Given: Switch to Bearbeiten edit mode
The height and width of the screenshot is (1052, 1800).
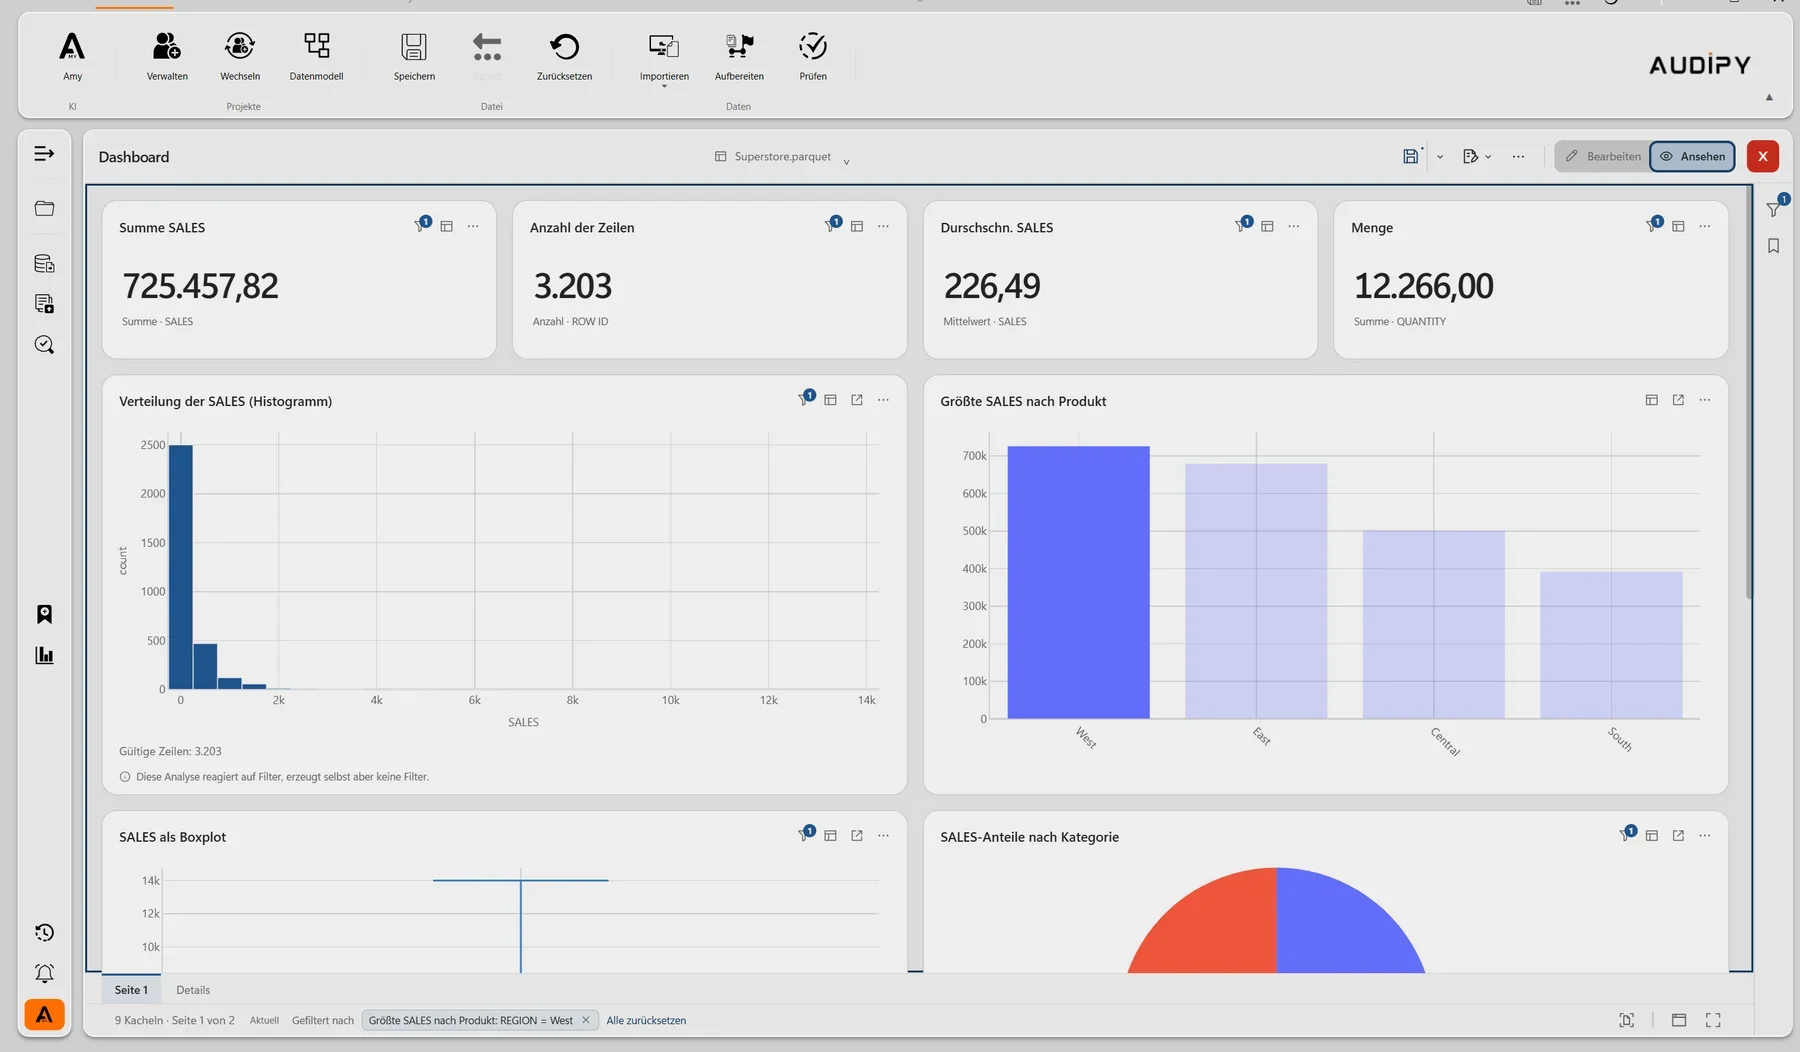Looking at the screenshot, I should coord(1603,157).
